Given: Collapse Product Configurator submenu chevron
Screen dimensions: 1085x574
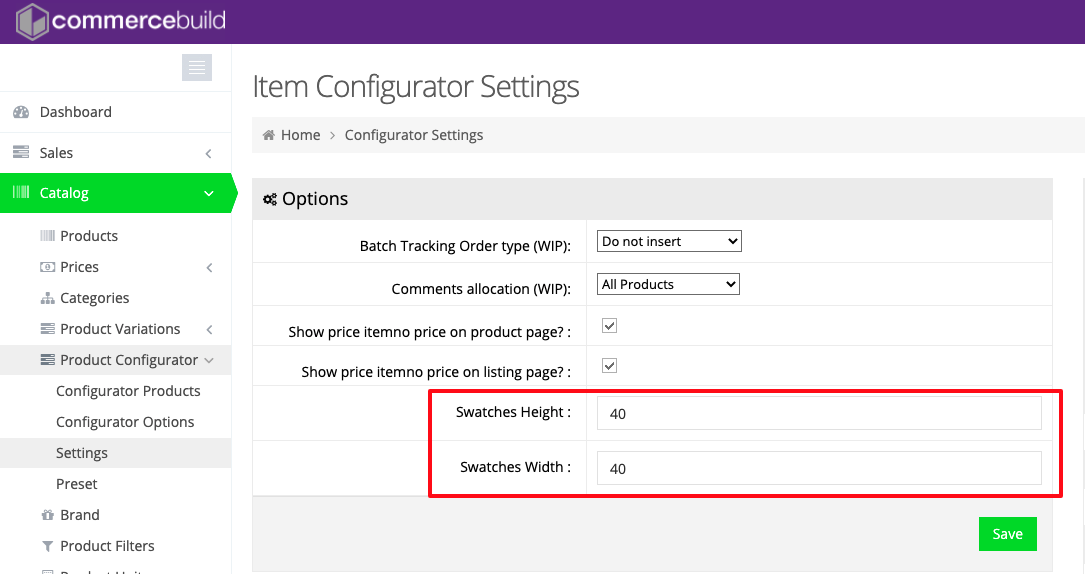Looking at the screenshot, I should coord(209,360).
